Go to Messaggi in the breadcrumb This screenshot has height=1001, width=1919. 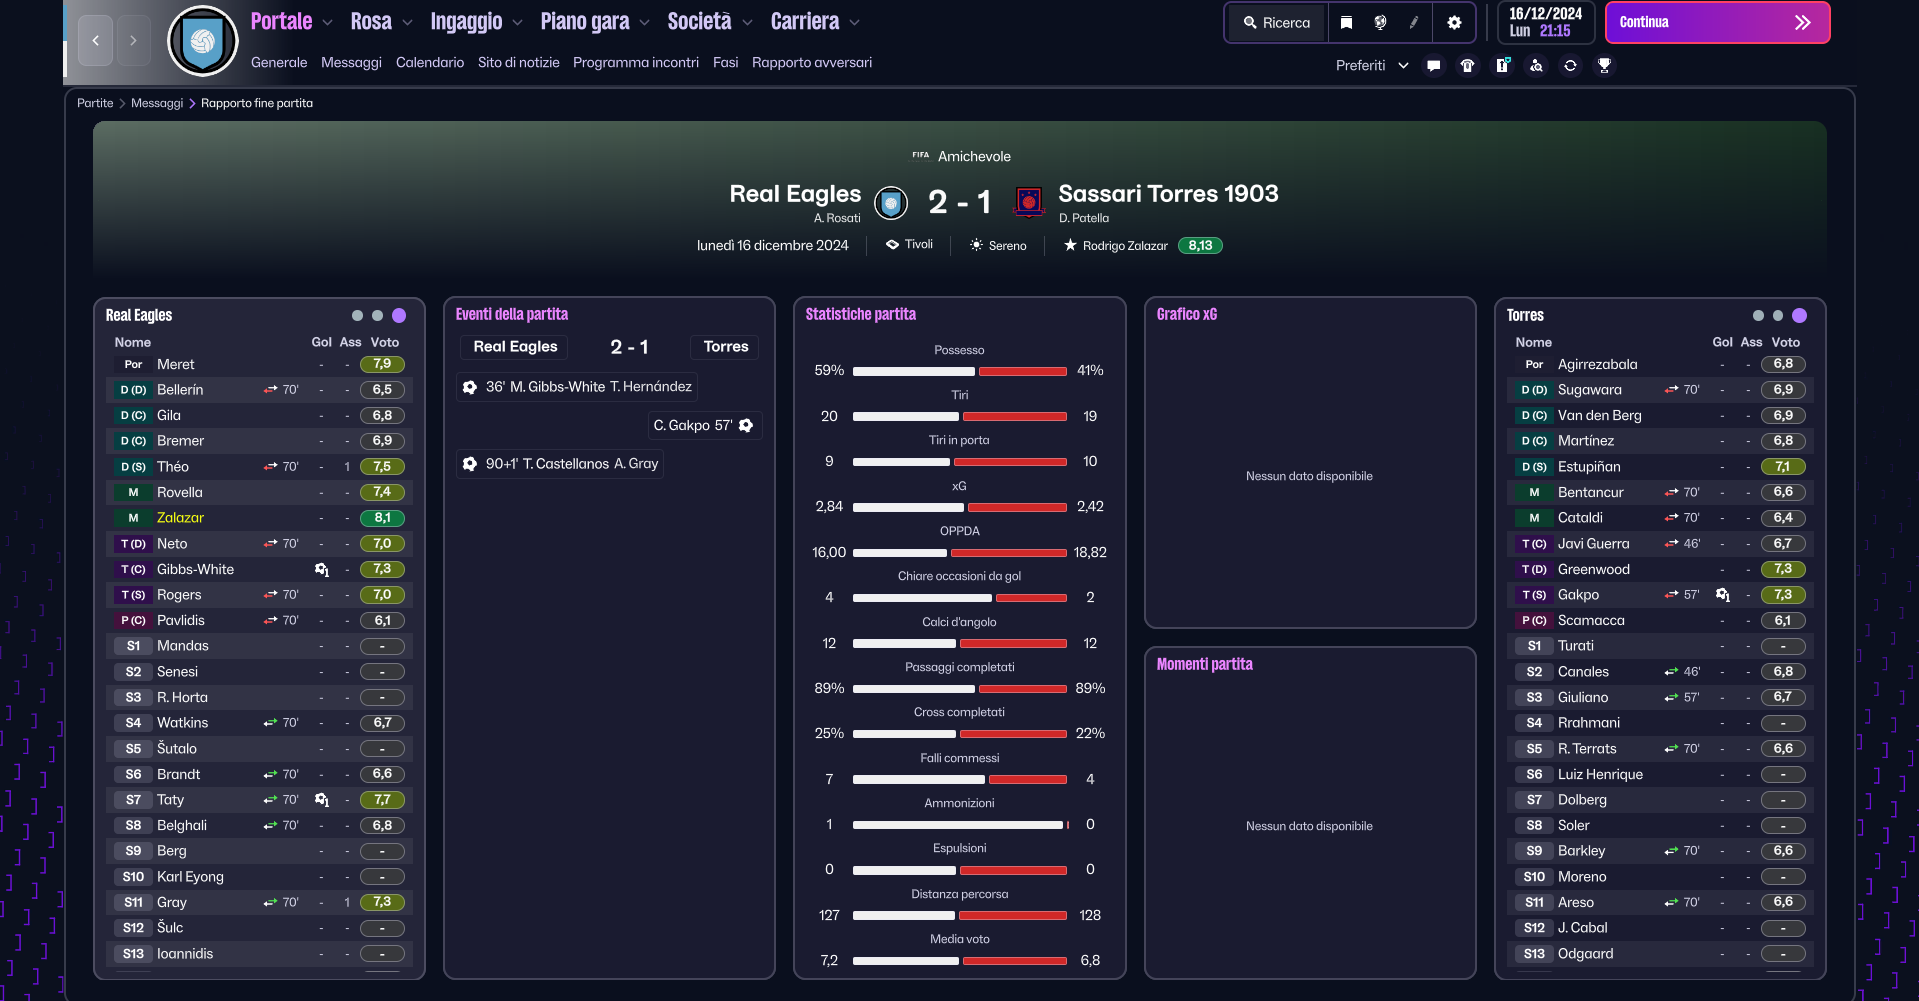pos(157,103)
